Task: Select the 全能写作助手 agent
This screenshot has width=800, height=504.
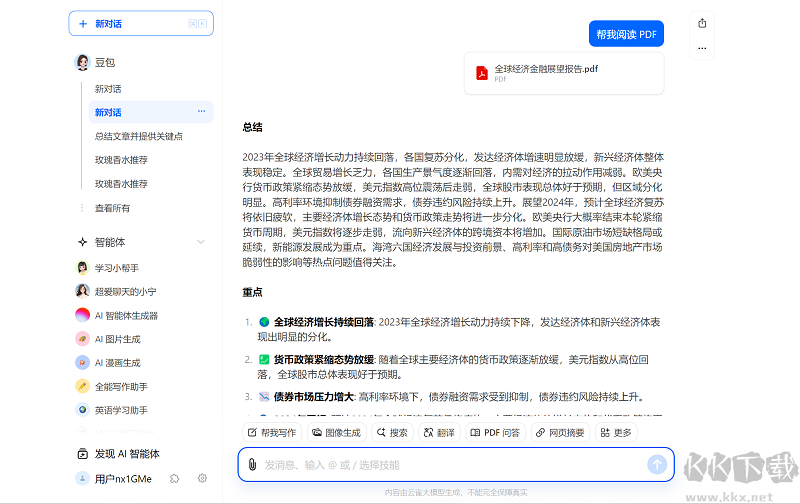Action: [x=121, y=386]
